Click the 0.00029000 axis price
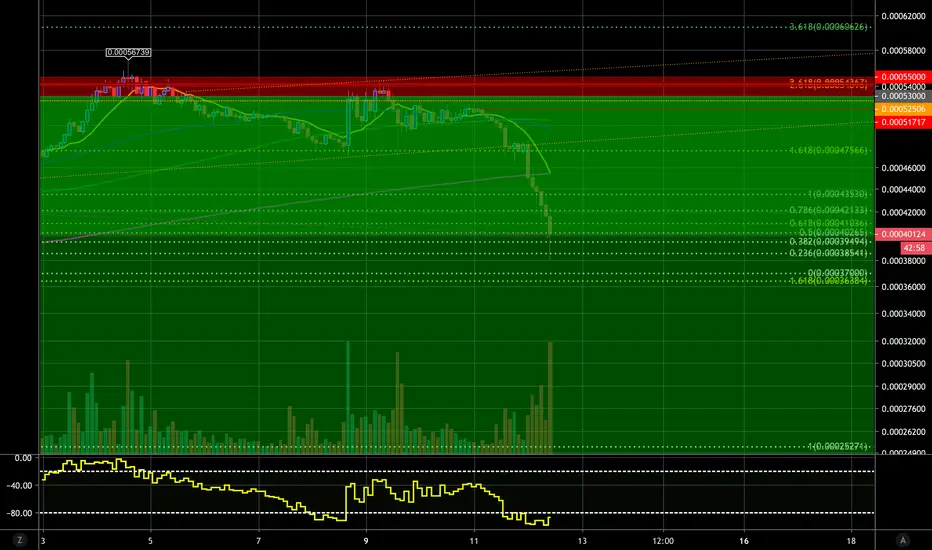 903,386
